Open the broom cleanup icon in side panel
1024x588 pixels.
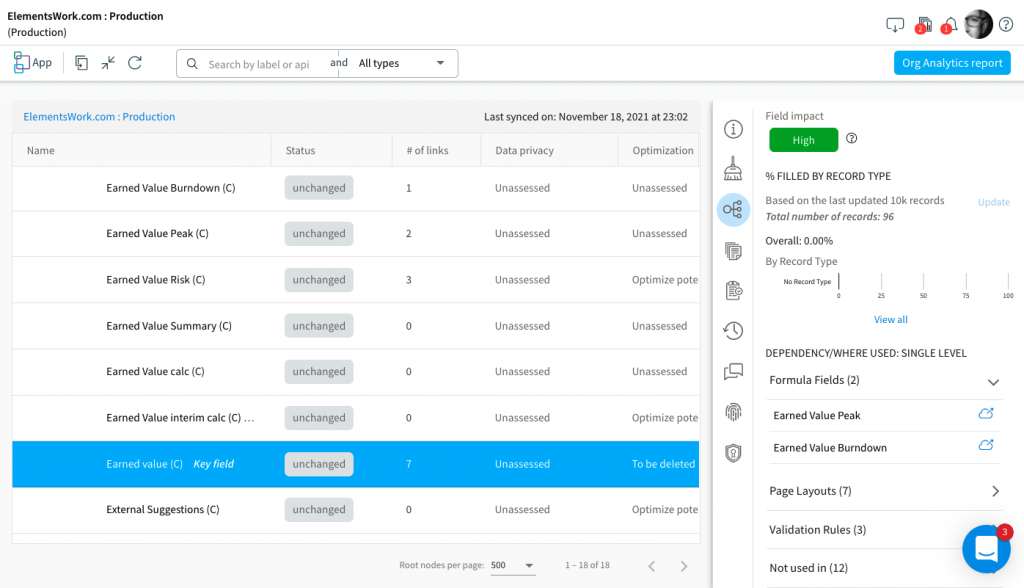(x=733, y=168)
